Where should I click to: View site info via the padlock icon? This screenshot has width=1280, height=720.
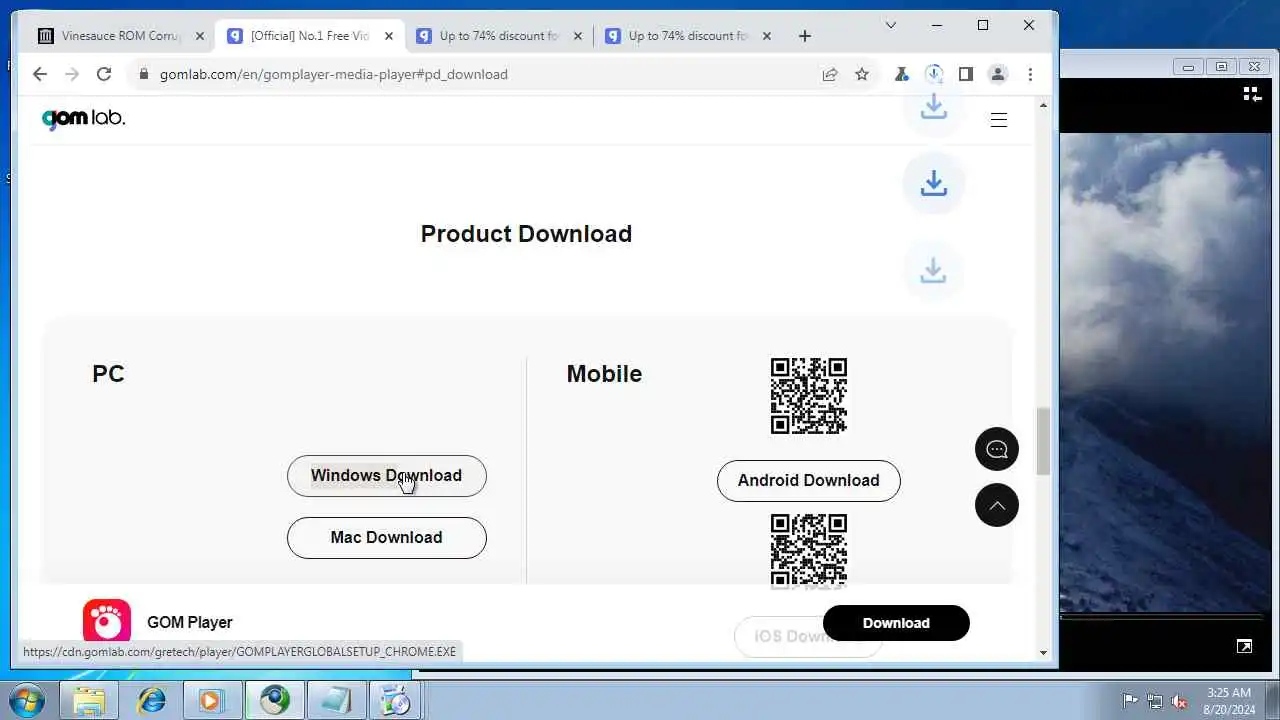144,74
